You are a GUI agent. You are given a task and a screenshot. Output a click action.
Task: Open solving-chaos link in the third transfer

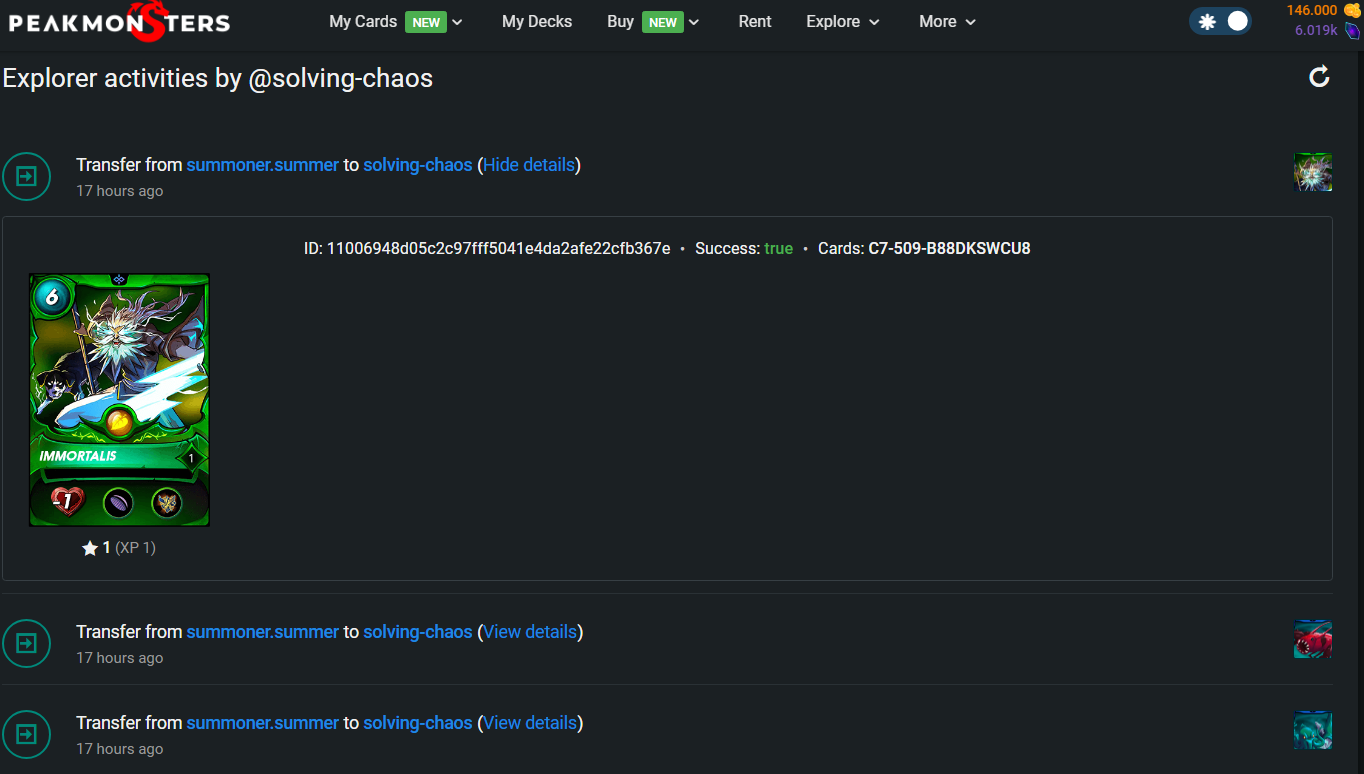[418, 723]
